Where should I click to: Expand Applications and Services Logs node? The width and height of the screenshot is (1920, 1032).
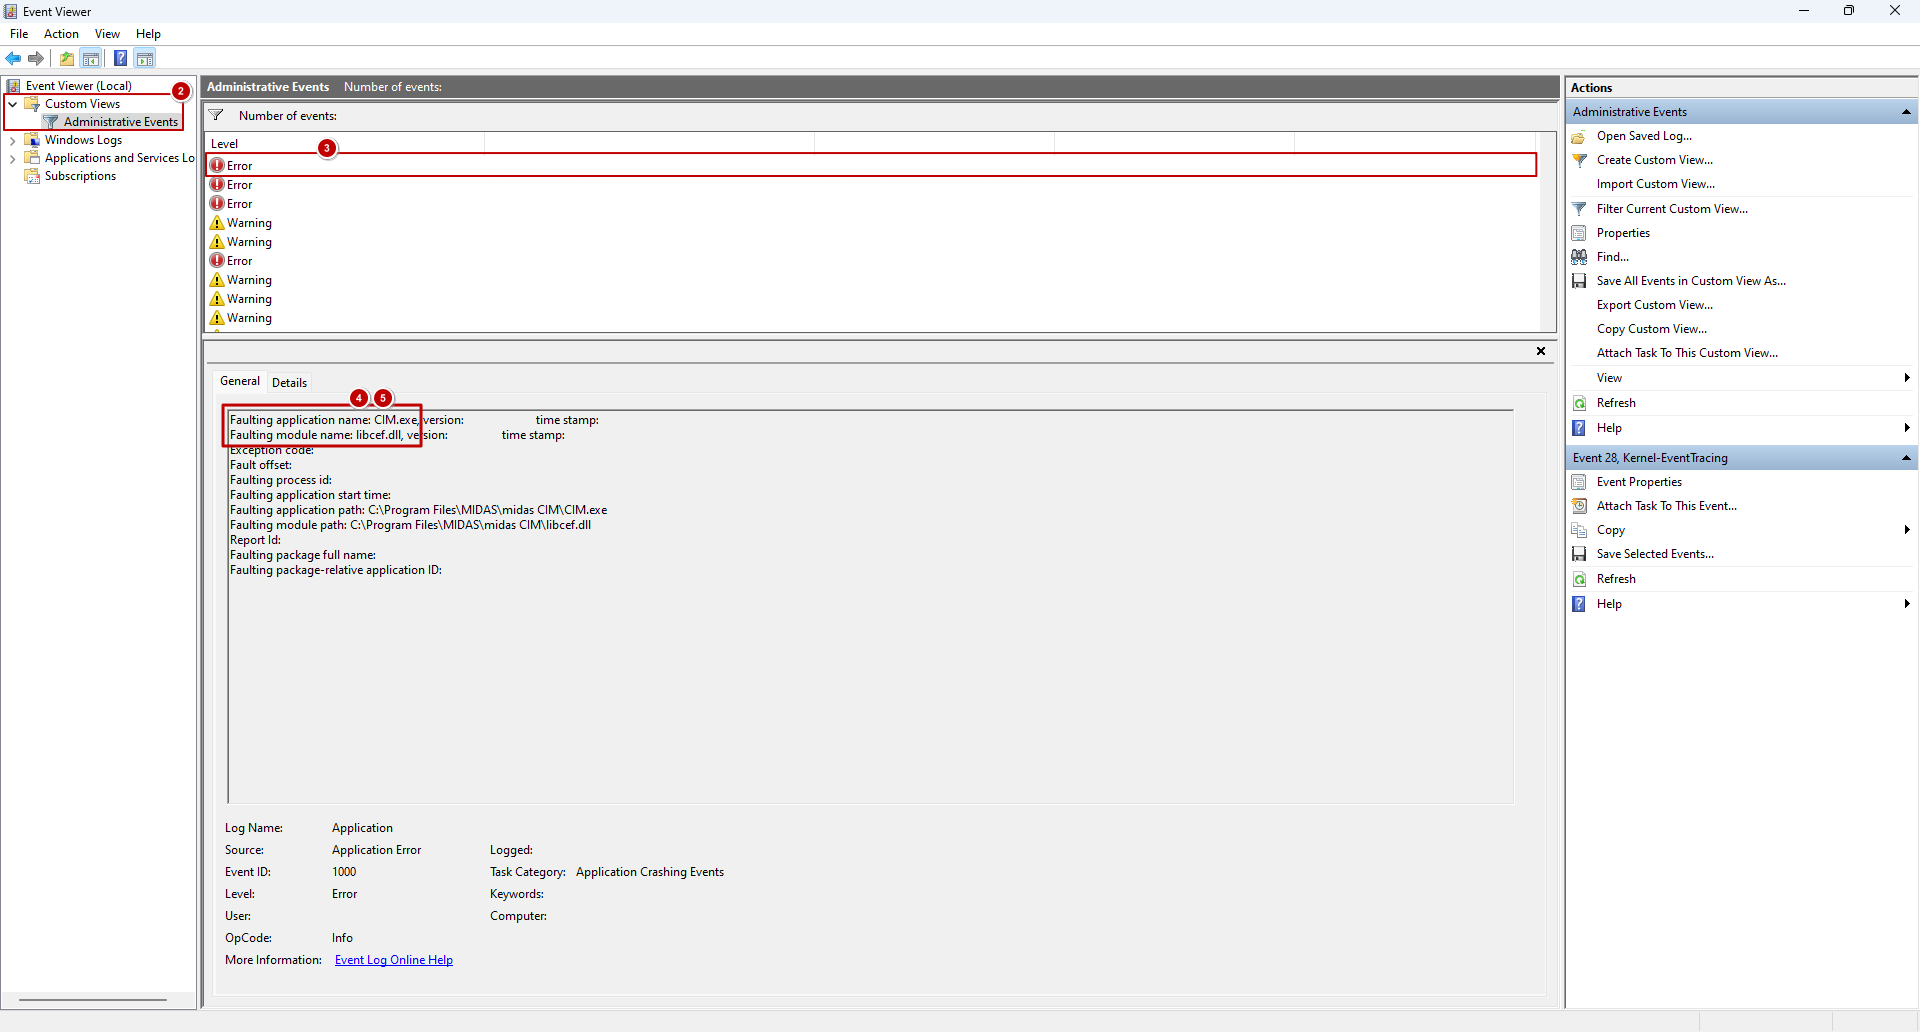coord(13,159)
